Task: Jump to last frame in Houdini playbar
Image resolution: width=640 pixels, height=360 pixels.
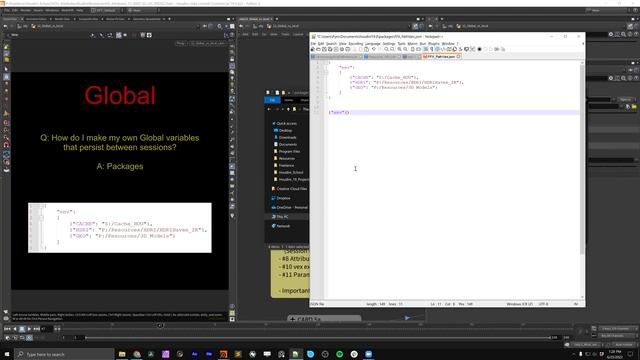Action: click(x=36, y=329)
